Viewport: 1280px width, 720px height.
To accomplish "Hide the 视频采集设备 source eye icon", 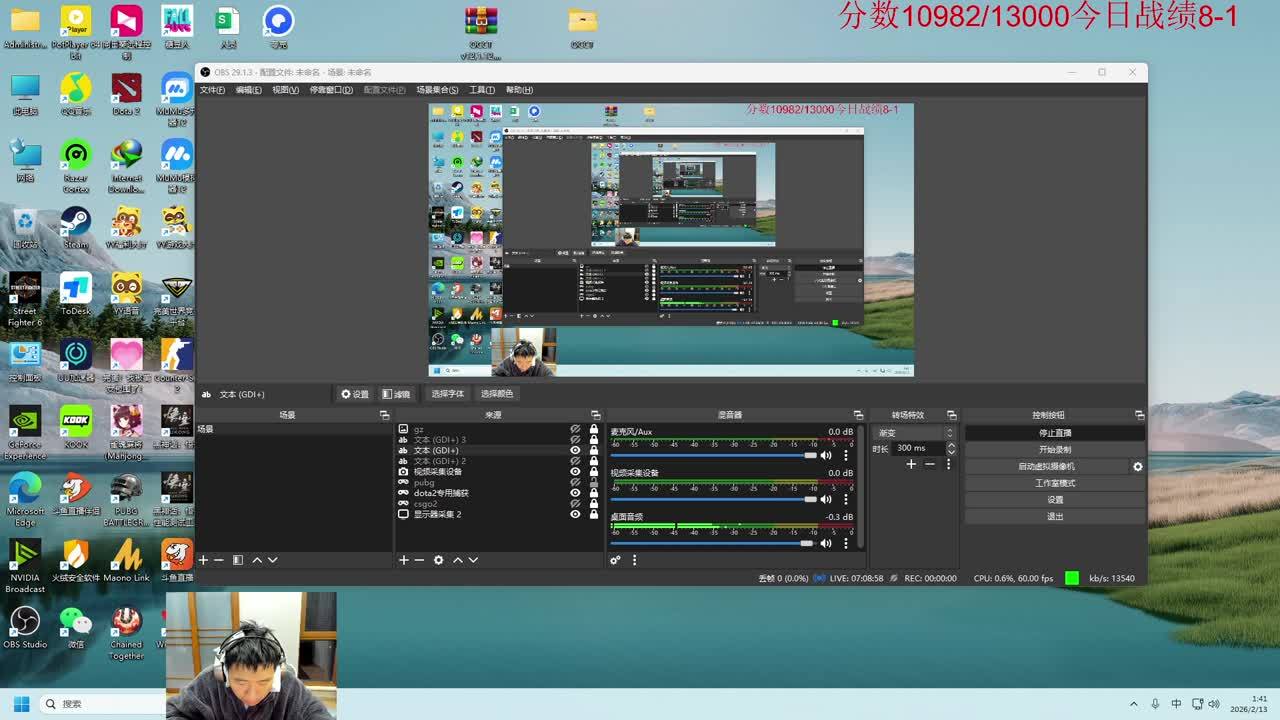I will tap(575, 472).
